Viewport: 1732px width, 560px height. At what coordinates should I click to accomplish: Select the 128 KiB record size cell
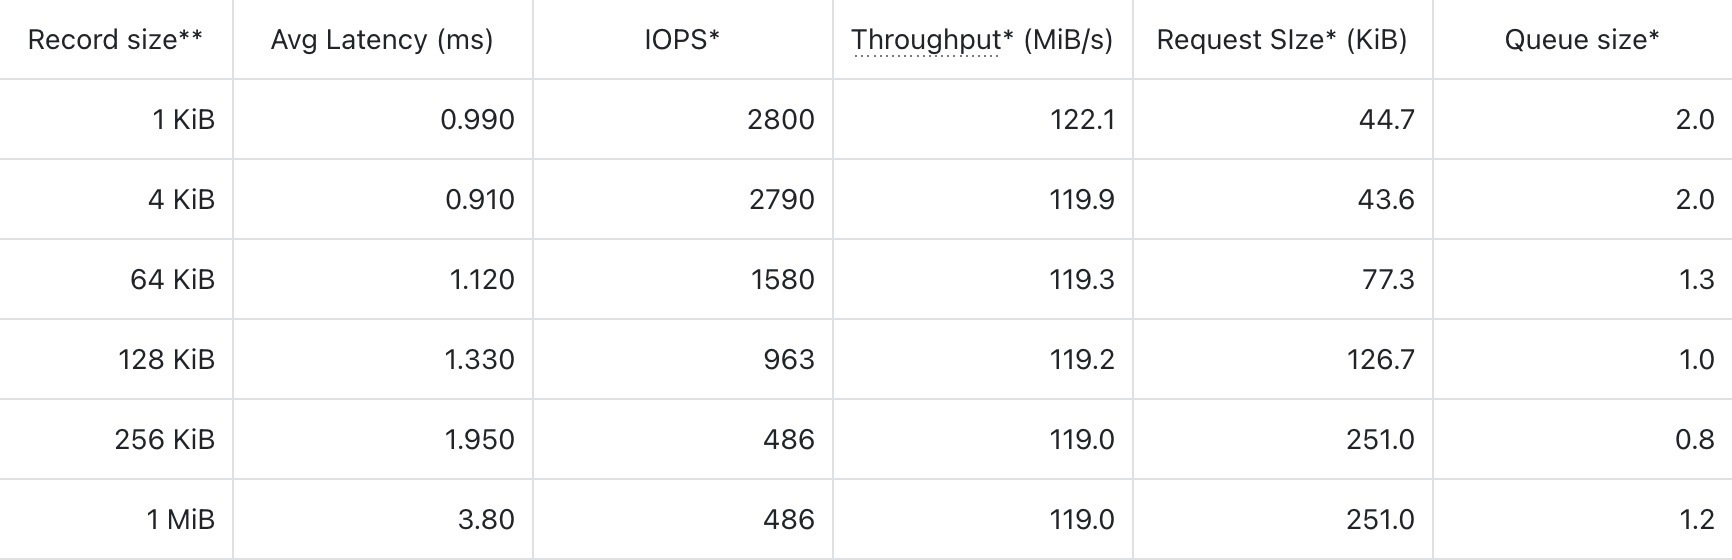[166, 360]
